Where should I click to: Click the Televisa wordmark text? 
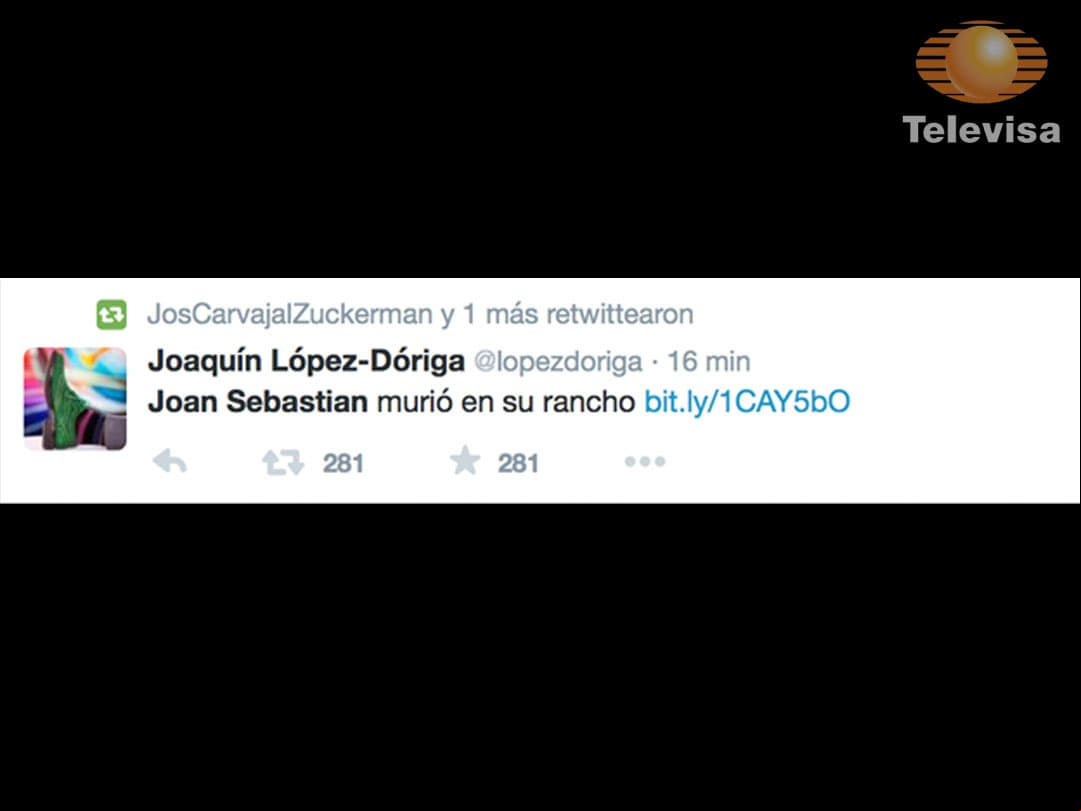pyautogui.click(x=981, y=130)
